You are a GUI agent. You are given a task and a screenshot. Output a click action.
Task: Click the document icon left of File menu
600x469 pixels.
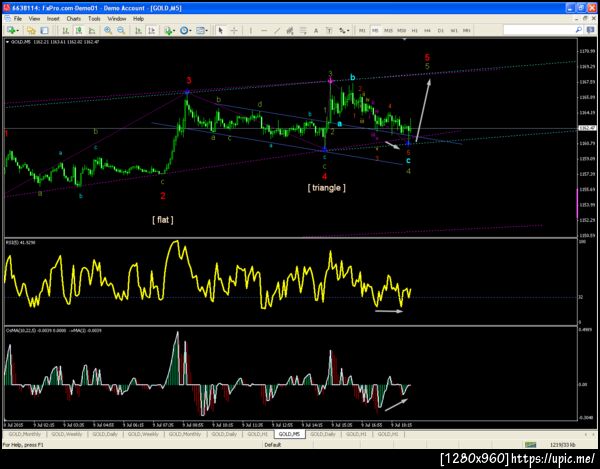click(x=7, y=18)
